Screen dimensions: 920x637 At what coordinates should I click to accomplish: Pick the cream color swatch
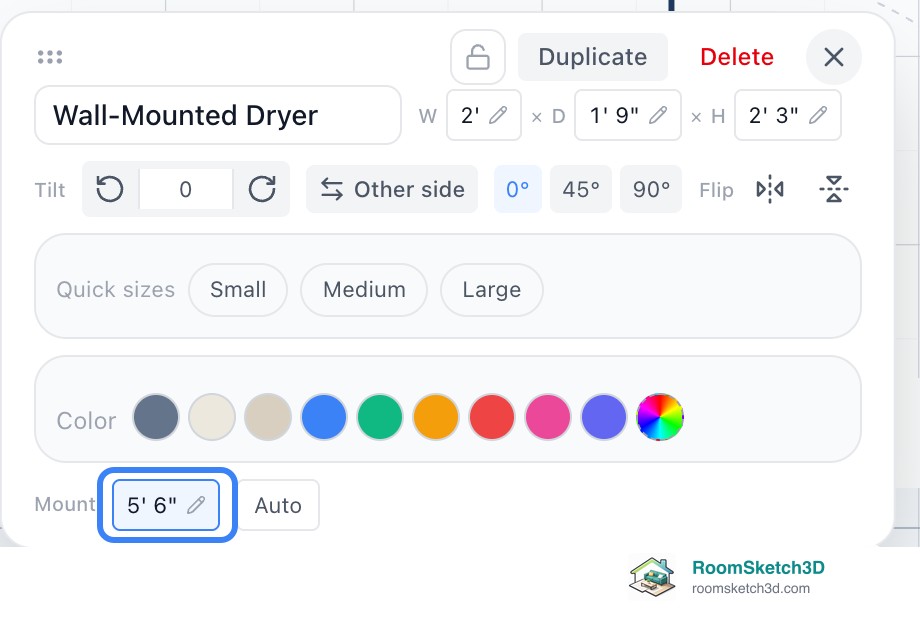[212, 417]
